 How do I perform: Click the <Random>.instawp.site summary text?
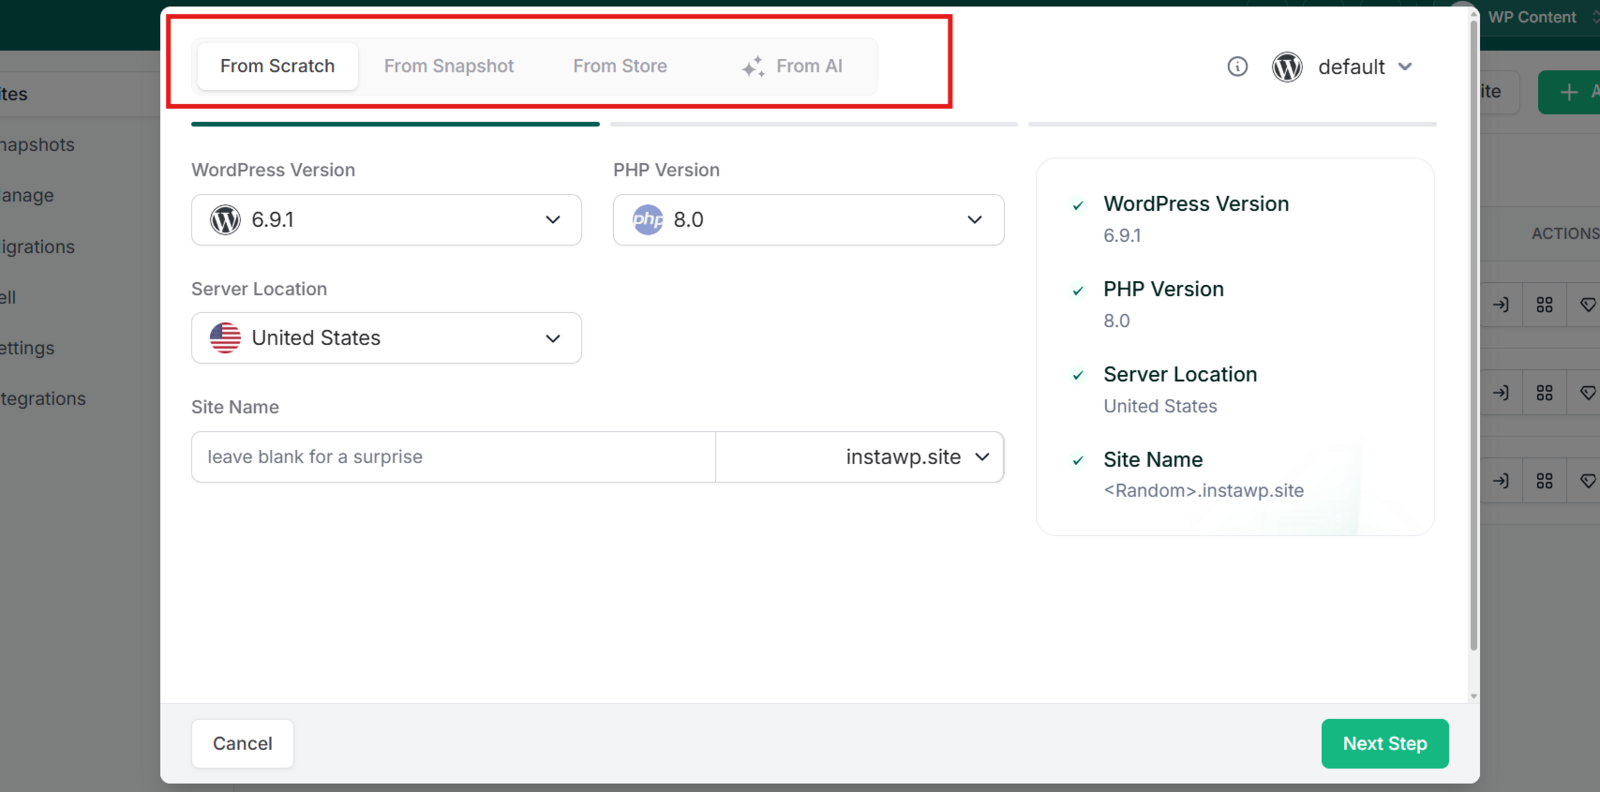1204,491
